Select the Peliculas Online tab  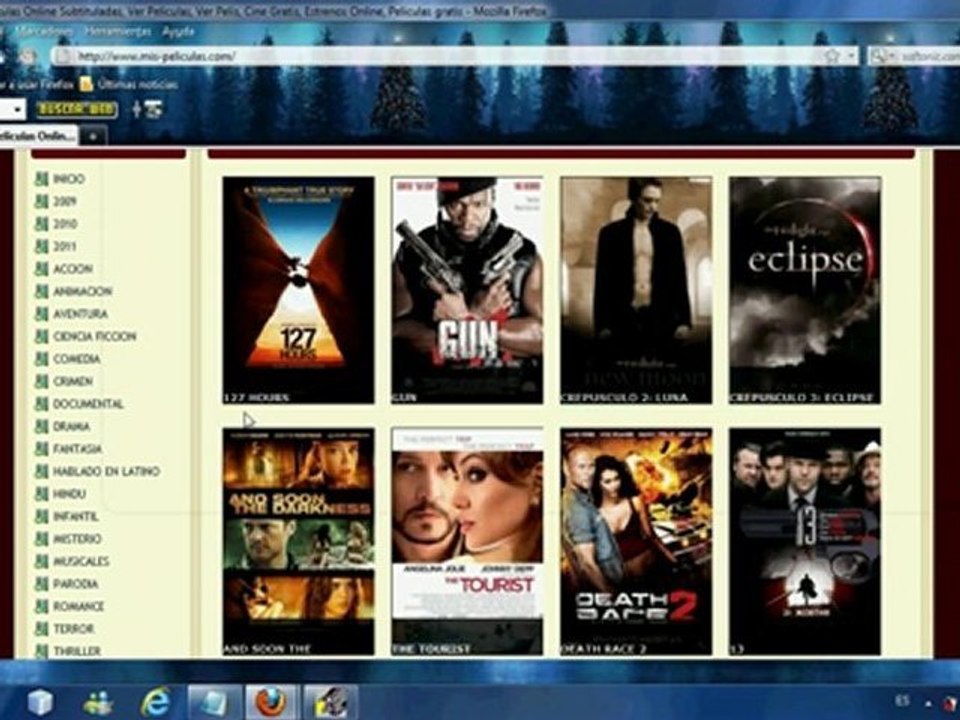click(x=38, y=136)
